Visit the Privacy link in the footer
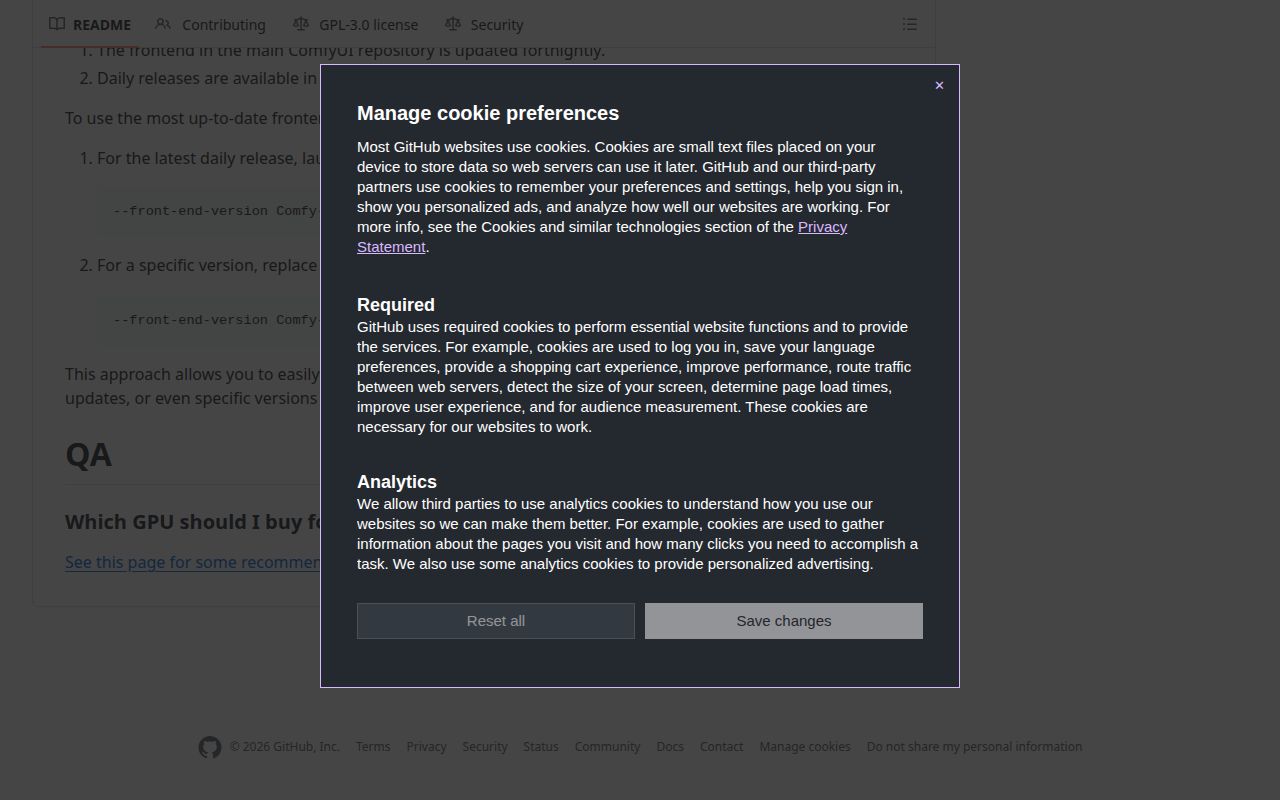Viewport: 1280px width, 800px height. pos(426,747)
